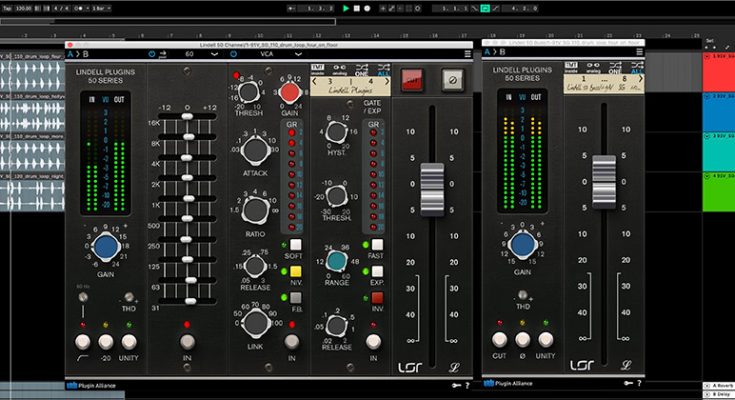
Task: Toggle the red INV button on gate
Action: (x=378, y=297)
